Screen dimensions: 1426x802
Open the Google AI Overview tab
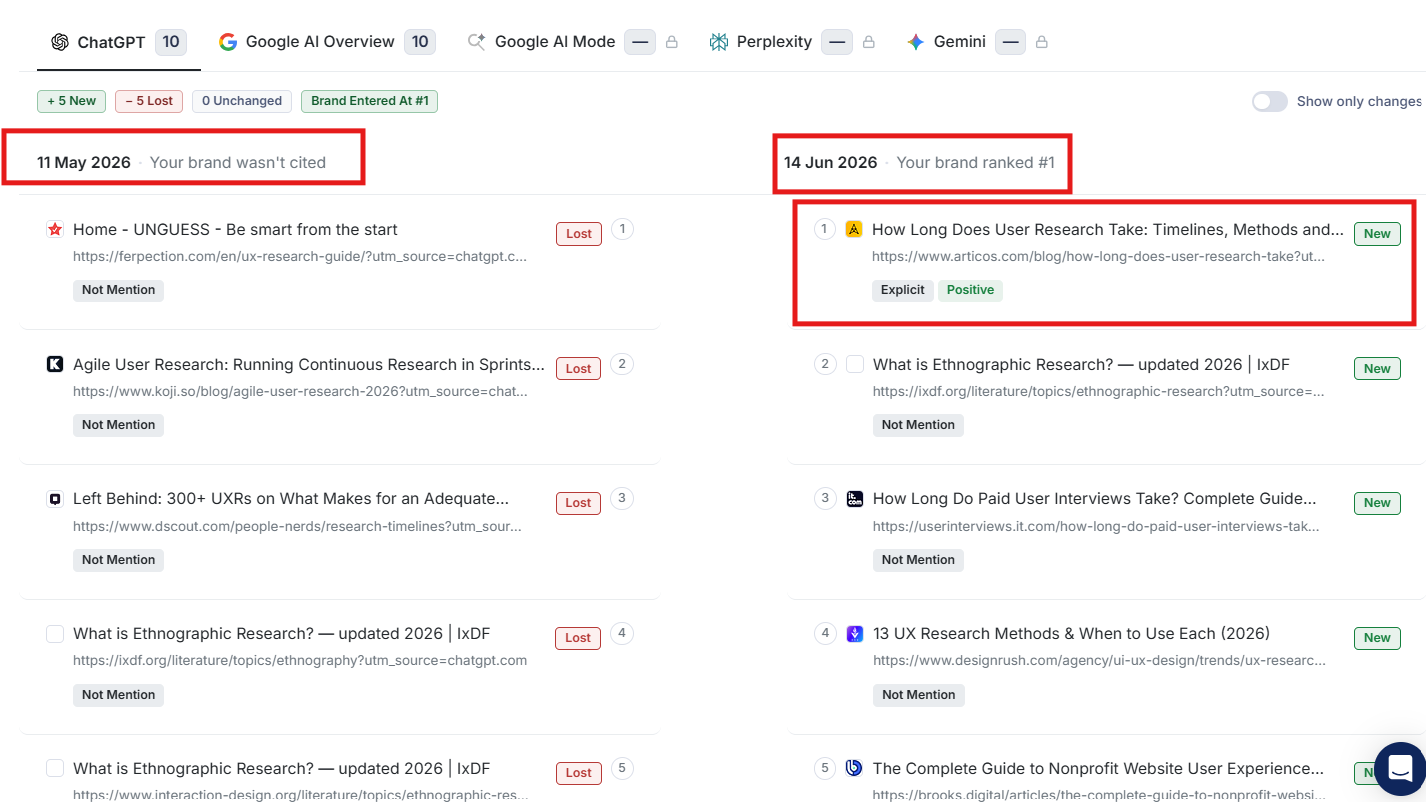(327, 42)
